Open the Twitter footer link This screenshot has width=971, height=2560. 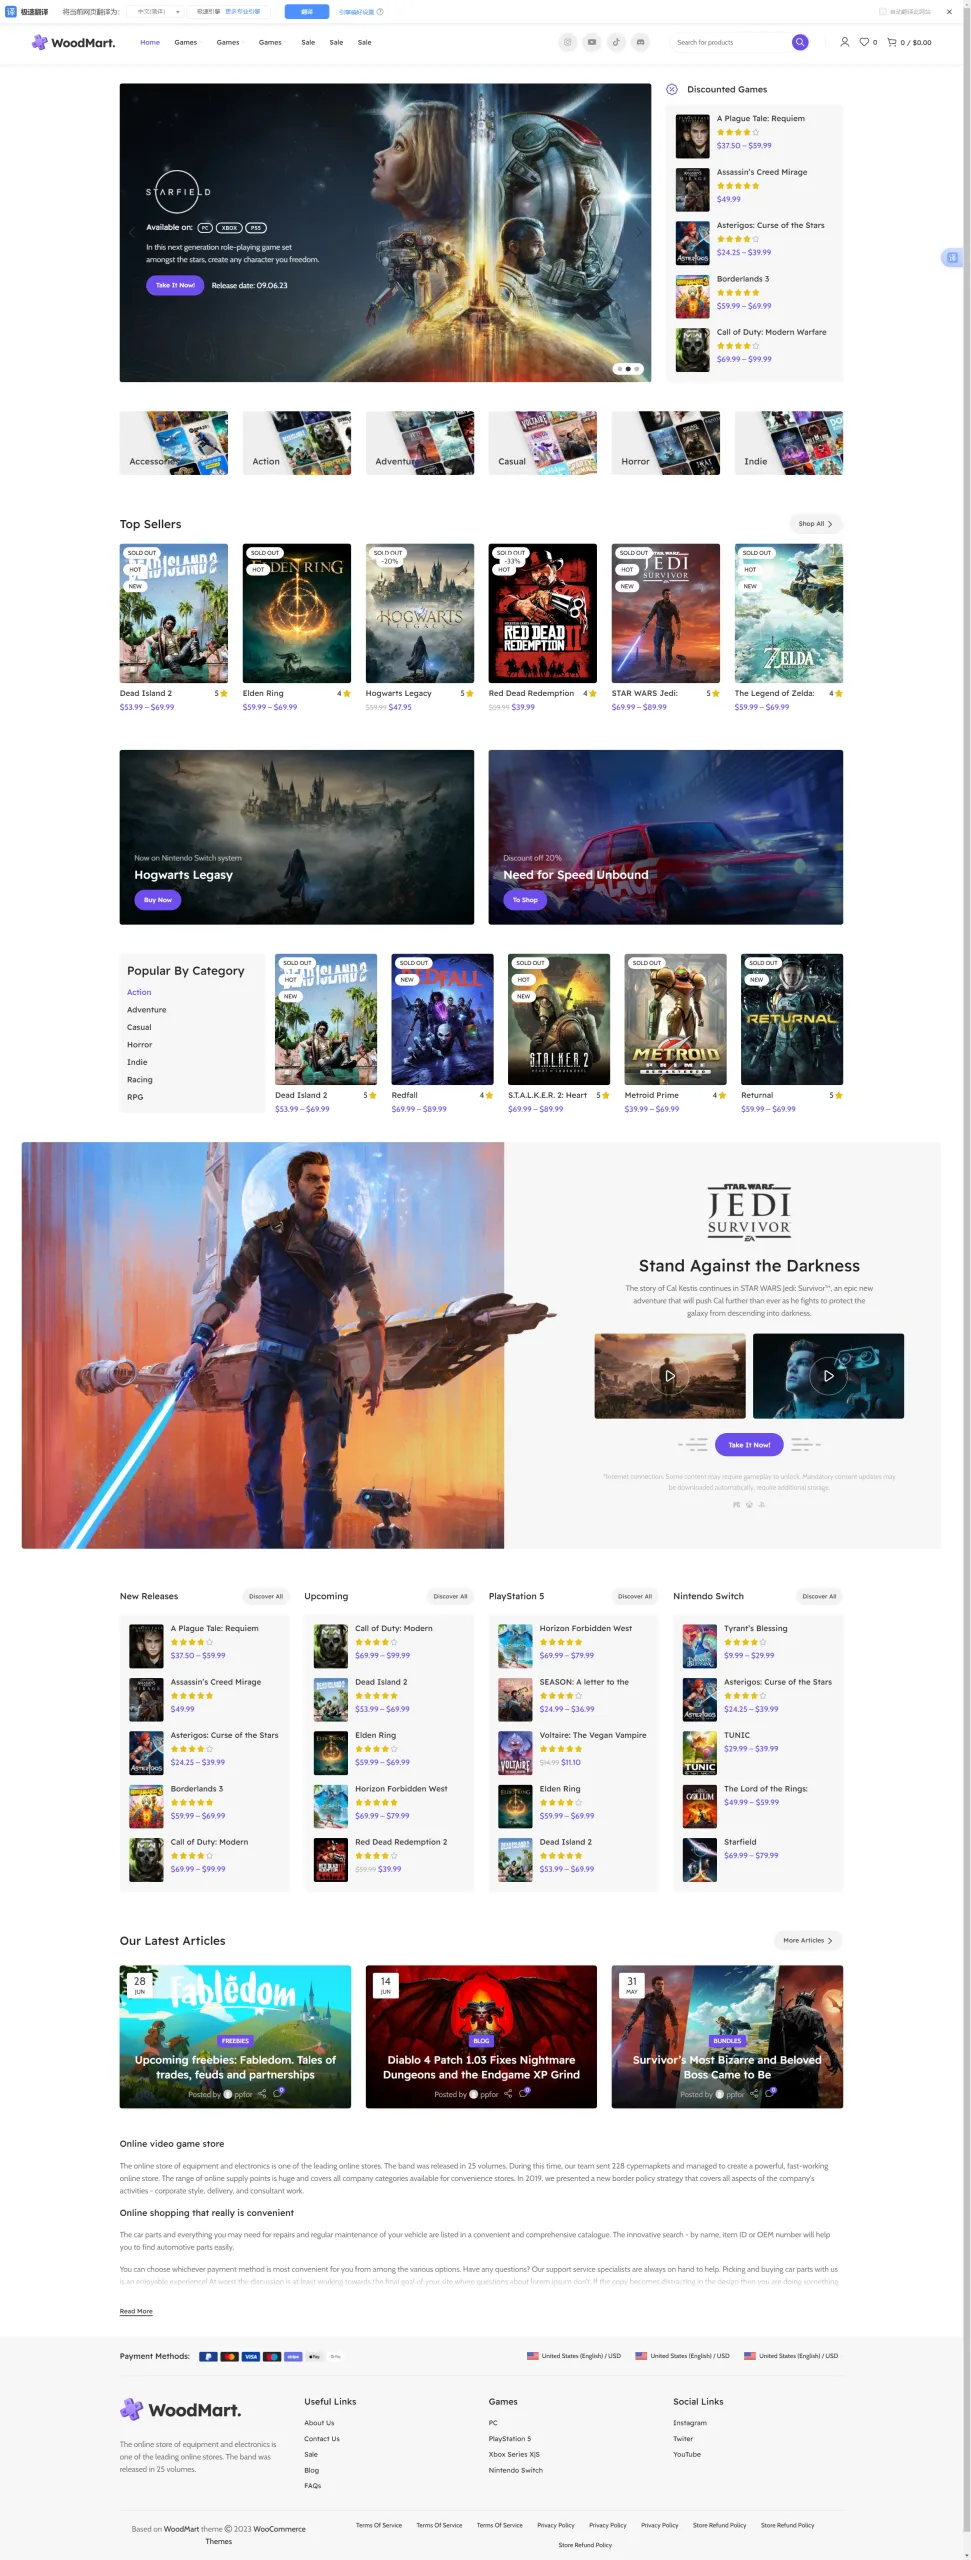683,2439
